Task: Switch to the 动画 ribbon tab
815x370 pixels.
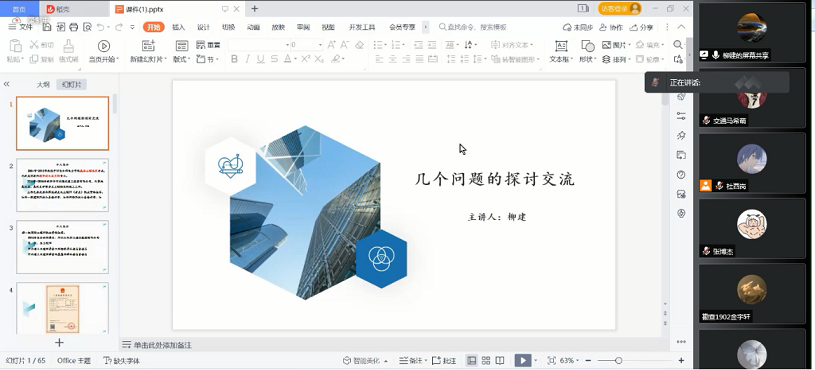Action: [x=253, y=27]
